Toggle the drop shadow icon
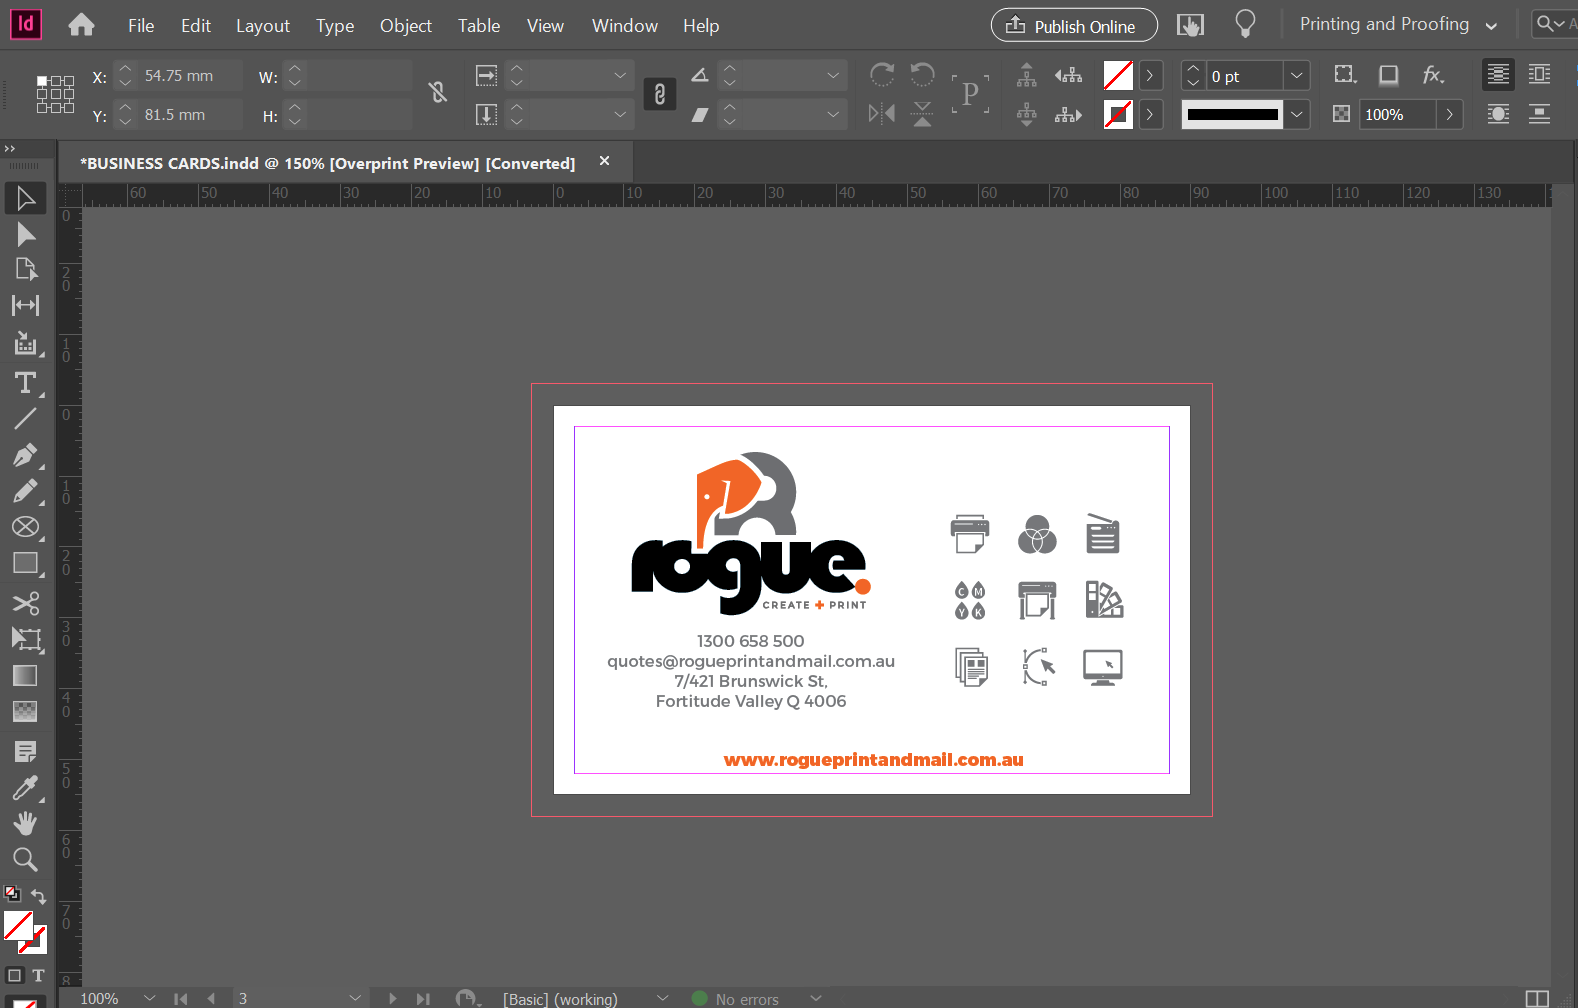 tap(1388, 75)
